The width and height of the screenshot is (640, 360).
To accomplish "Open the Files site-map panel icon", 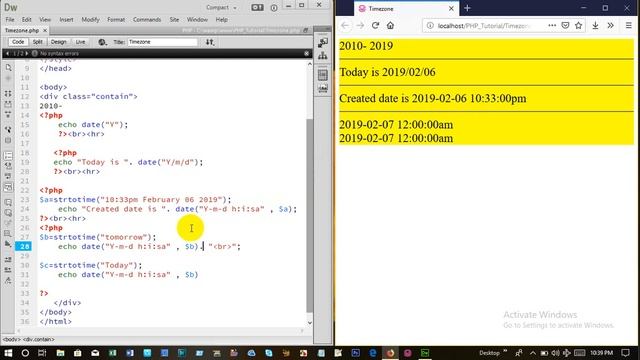I will [322, 56].
